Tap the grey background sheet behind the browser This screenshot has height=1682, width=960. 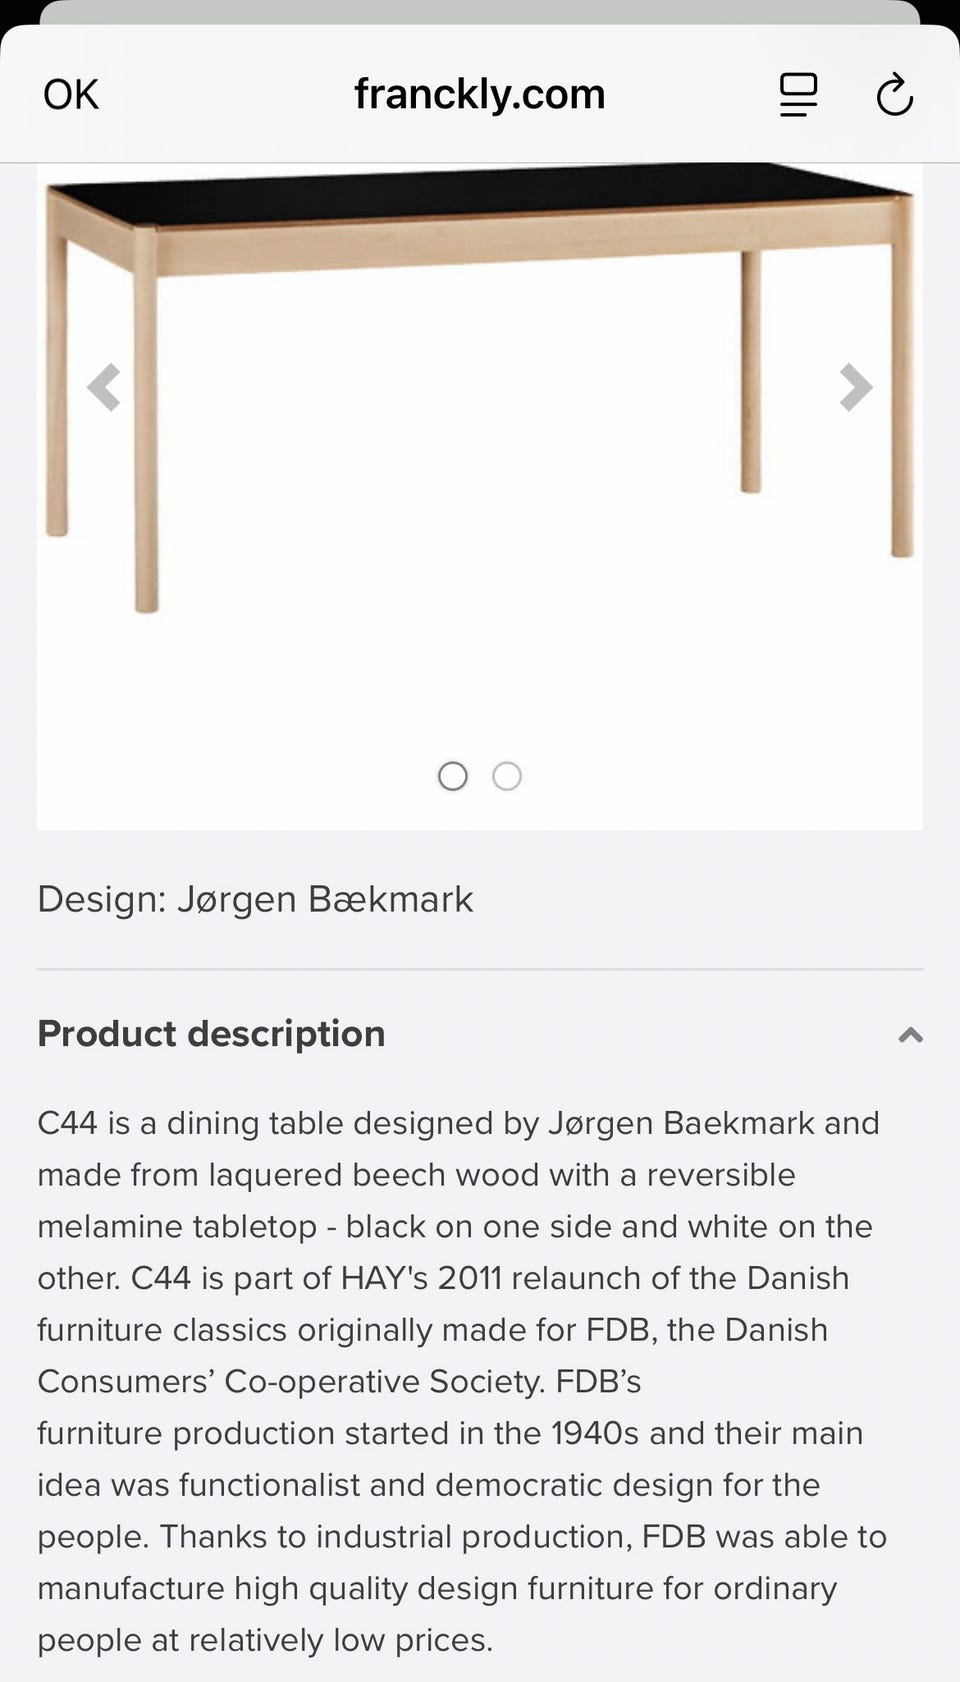480,11
